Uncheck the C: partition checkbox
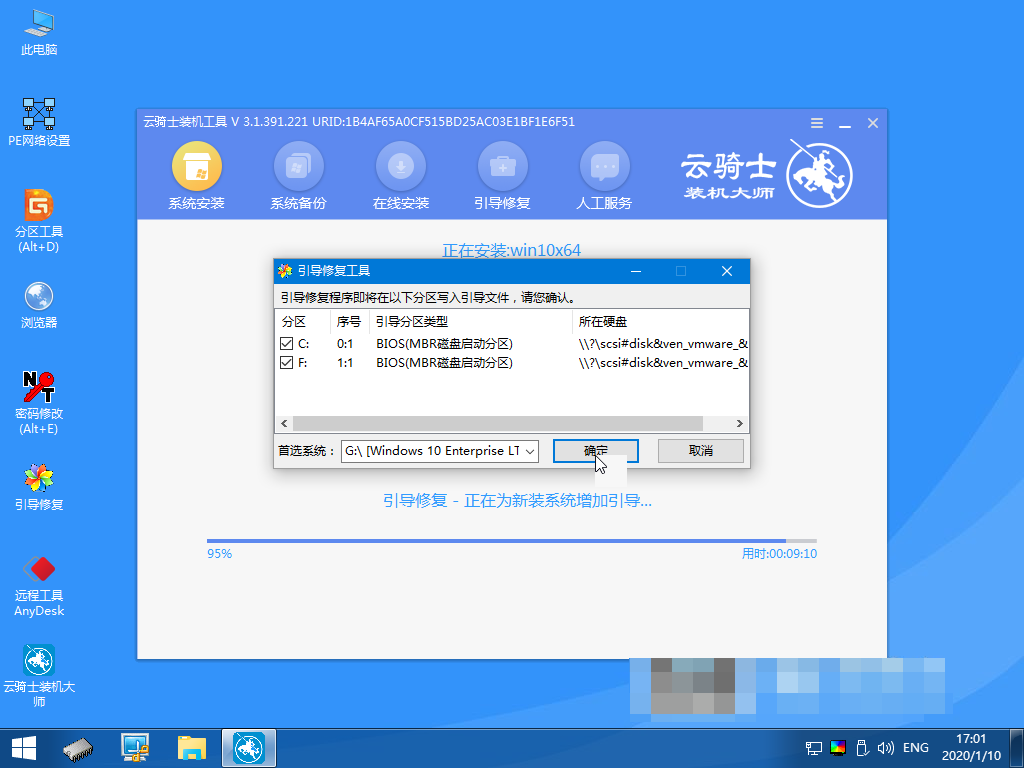 click(286, 344)
